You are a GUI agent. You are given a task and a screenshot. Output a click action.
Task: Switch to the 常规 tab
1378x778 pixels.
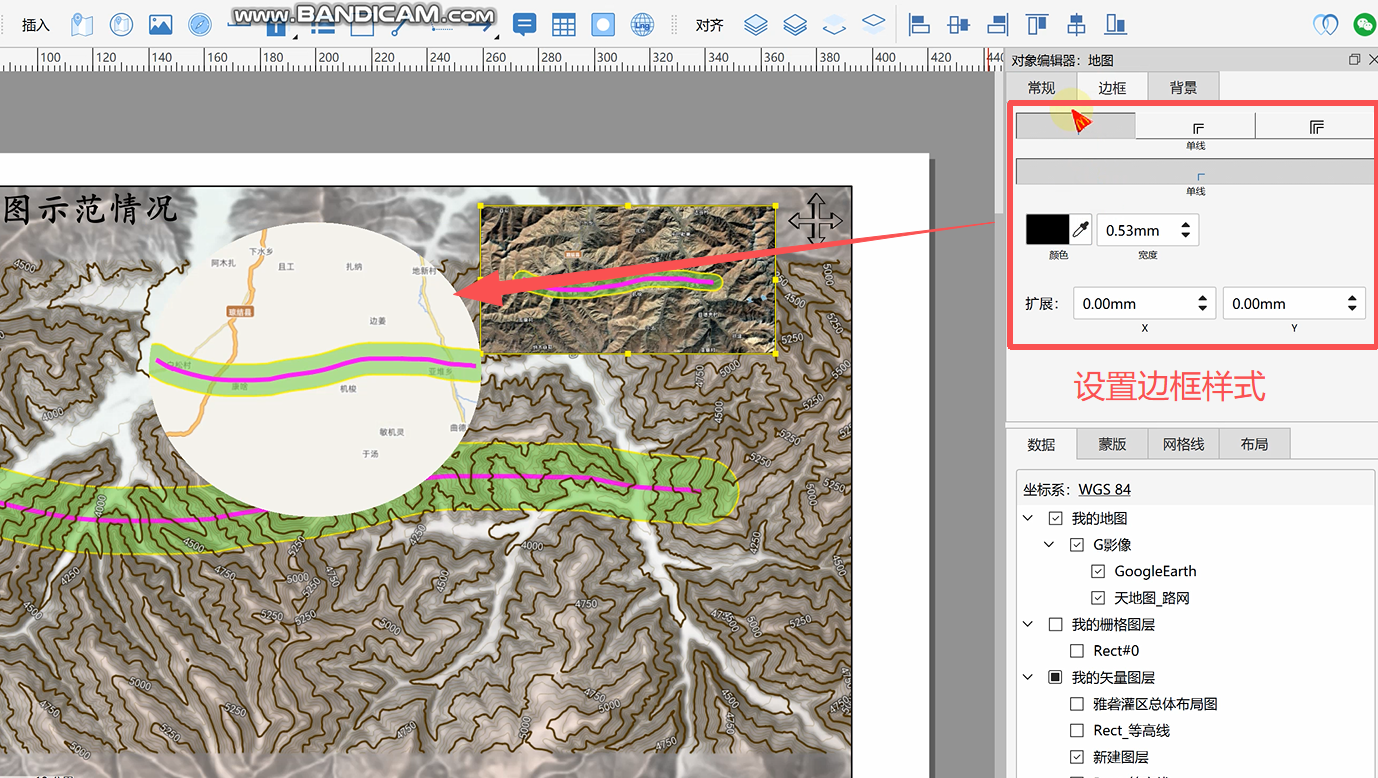(x=1041, y=88)
